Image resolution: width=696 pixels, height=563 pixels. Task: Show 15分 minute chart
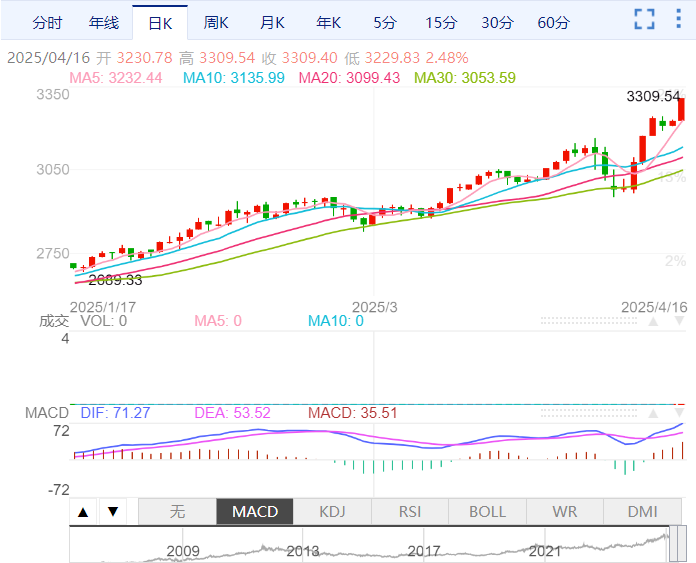441,23
